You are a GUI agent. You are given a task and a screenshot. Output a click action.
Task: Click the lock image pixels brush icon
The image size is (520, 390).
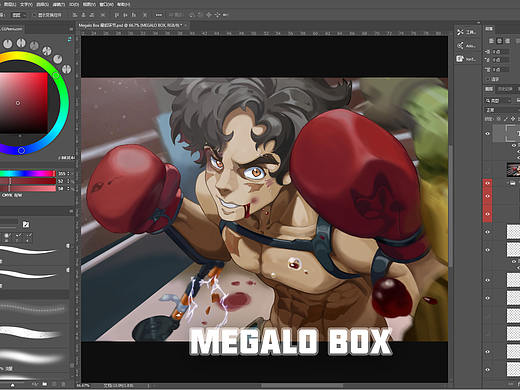(506, 119)
